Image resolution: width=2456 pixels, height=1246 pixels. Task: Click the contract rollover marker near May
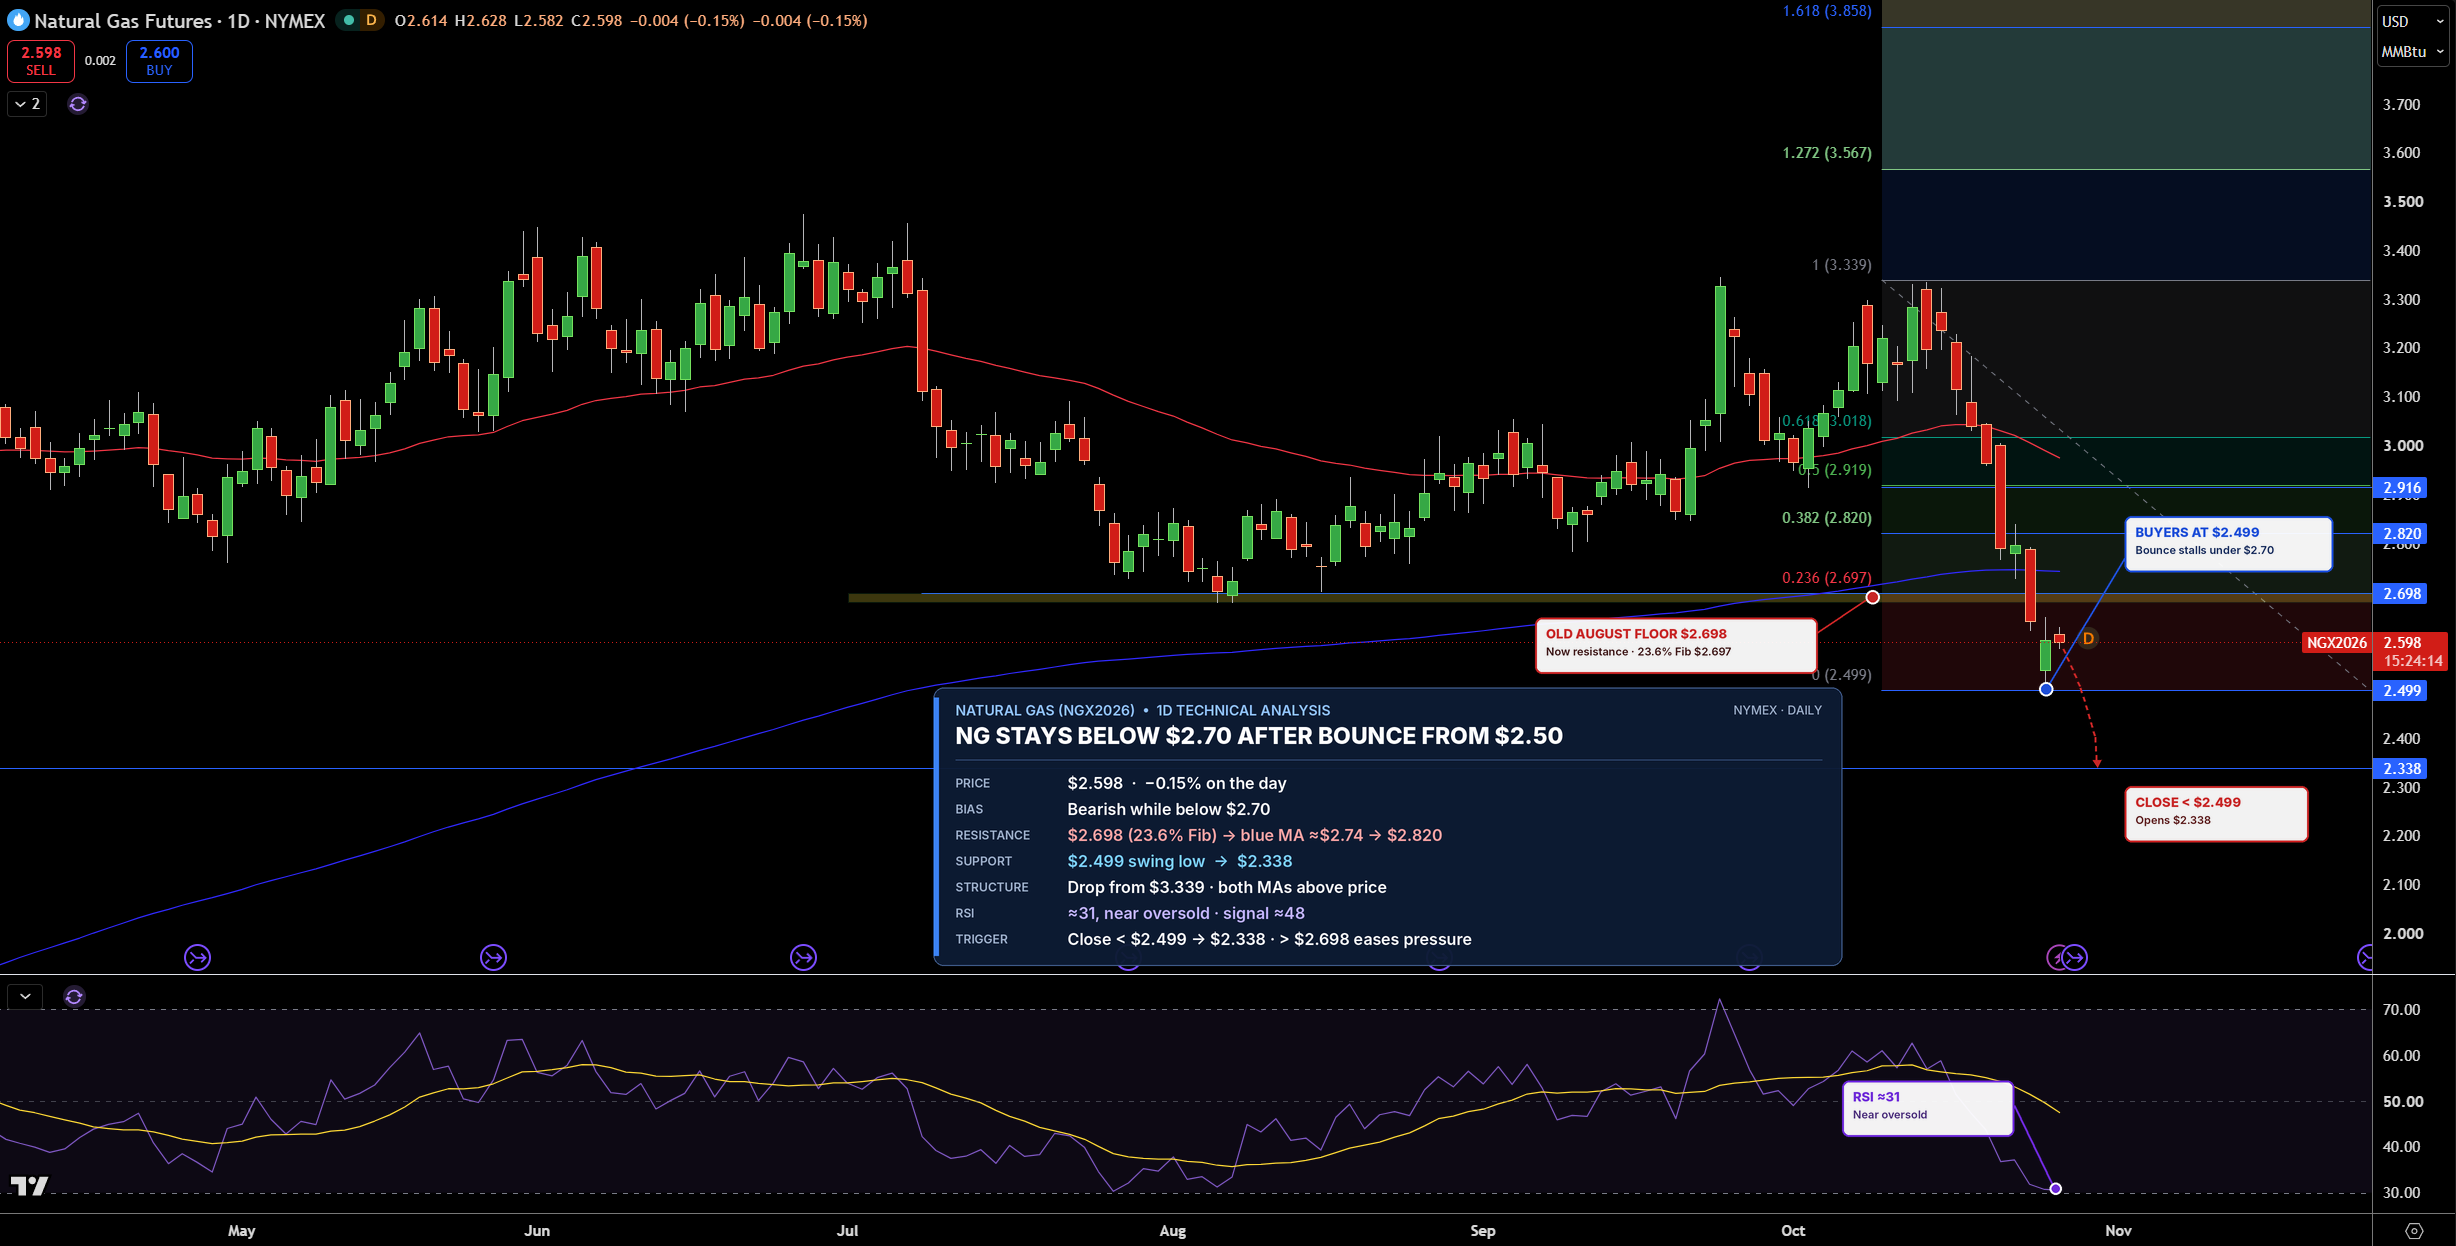197,958
